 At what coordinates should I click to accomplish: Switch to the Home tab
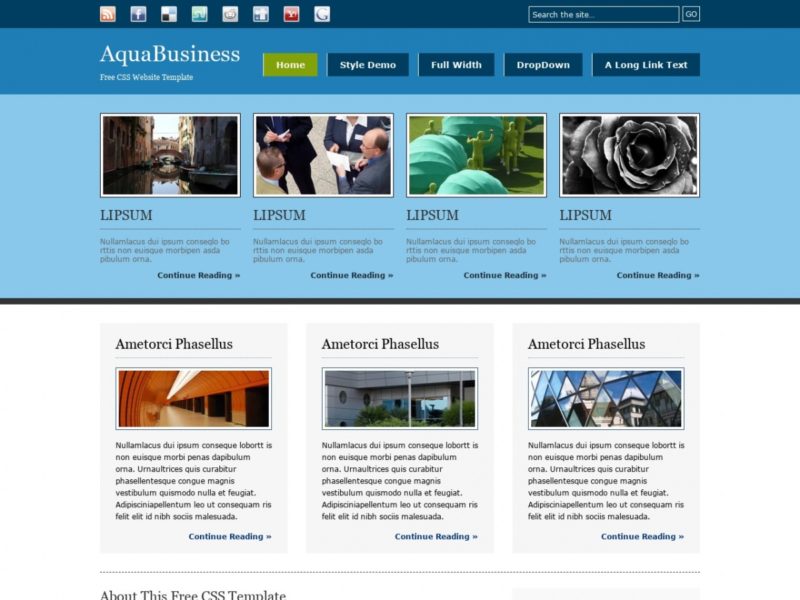coord(291,64)
